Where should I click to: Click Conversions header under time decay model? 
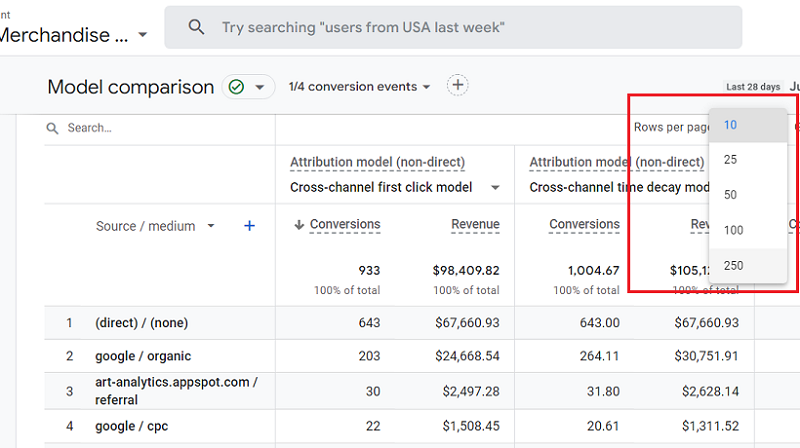pyautogui.click(x=584, y=224)
